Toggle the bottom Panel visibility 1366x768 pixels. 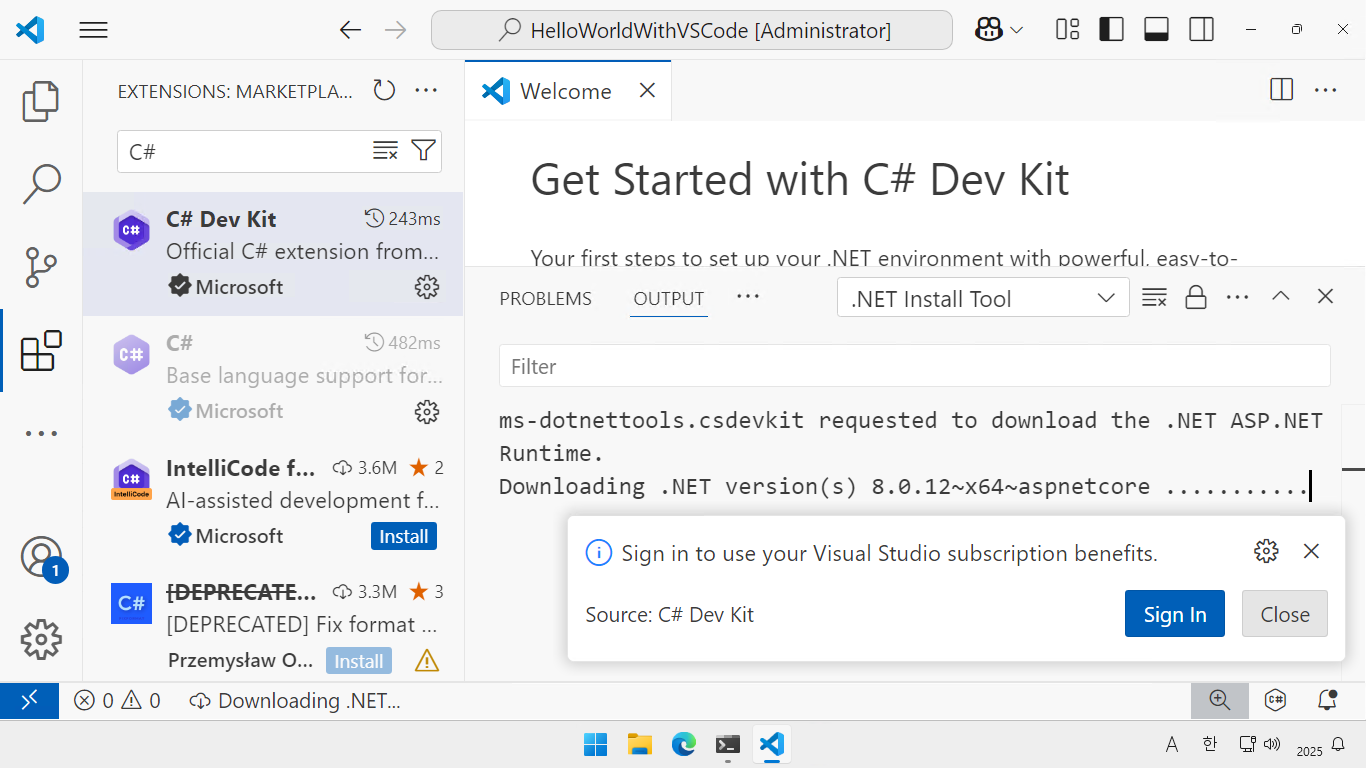pos(1156,29)
